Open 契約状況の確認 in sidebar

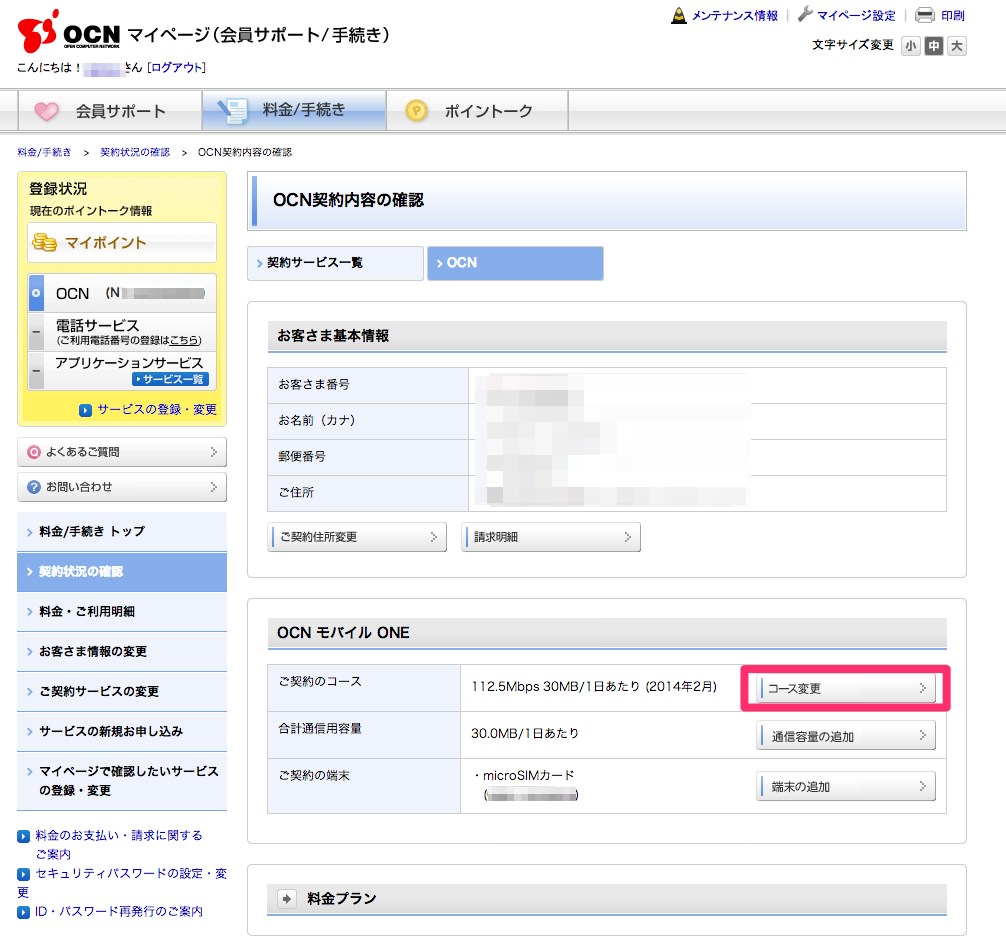122,572
